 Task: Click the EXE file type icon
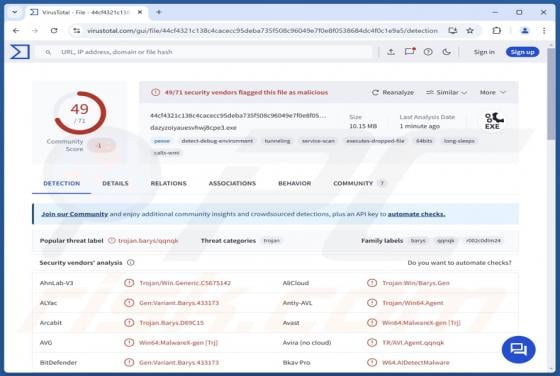(494, 121)
